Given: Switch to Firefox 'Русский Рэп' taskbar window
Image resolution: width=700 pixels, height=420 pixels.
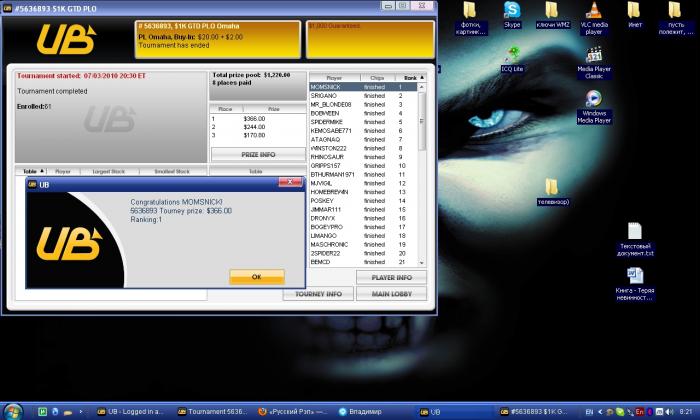Looking at the screenshot, I should [x=294, y=412].
